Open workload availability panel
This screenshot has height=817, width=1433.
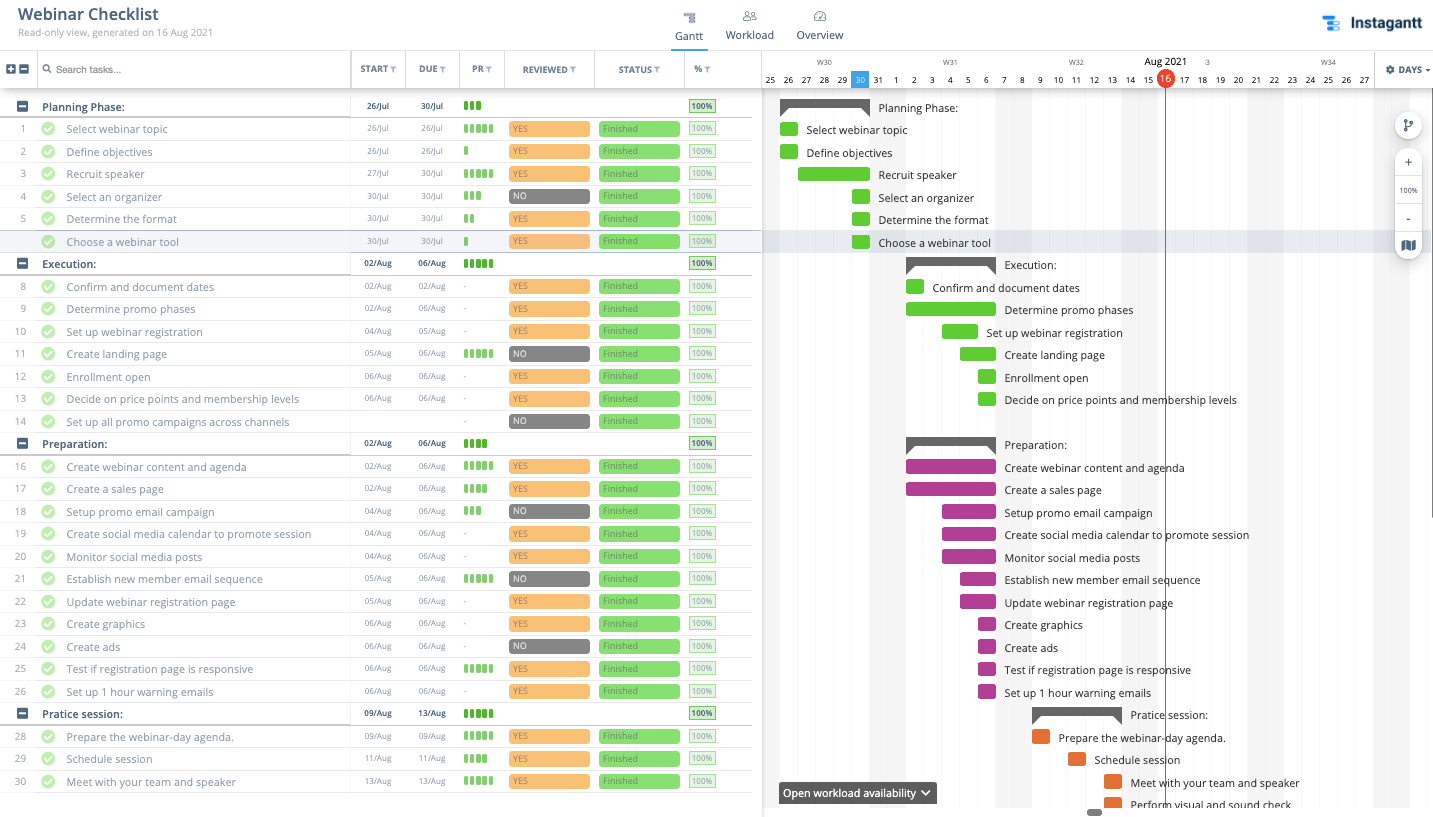pos(858,793)
